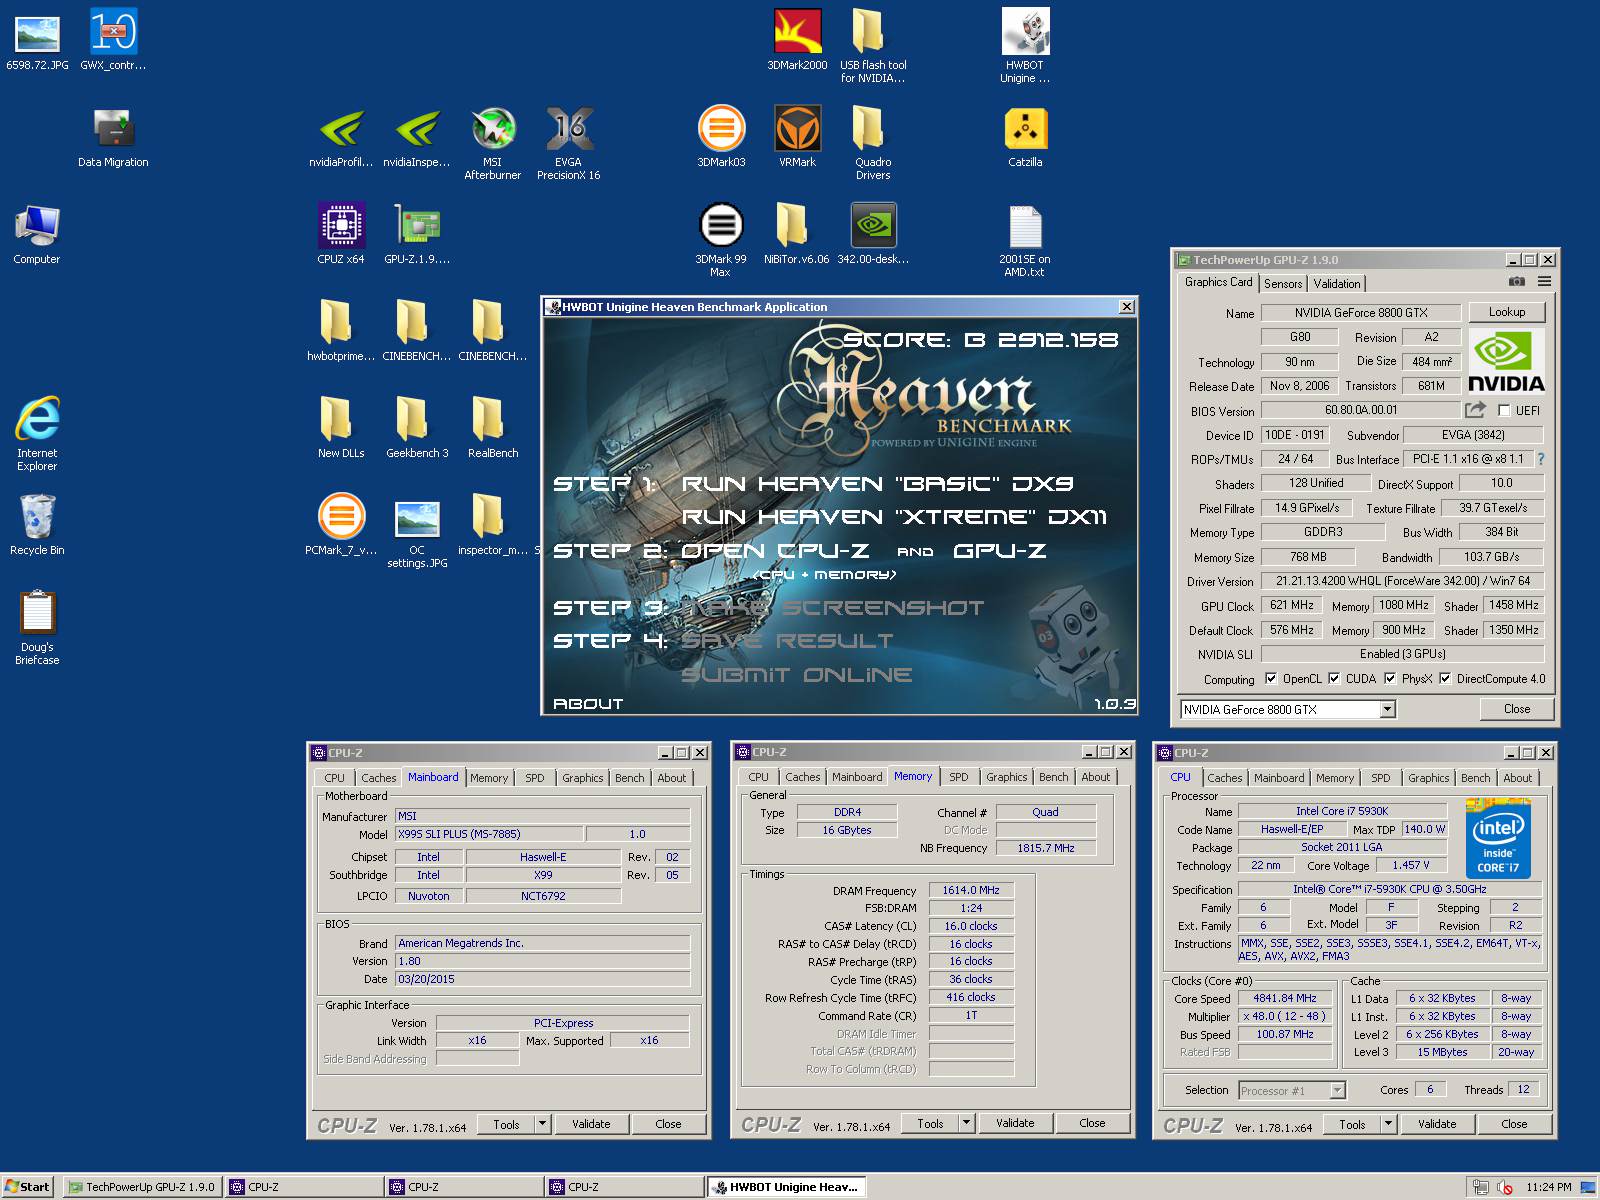
Task: Open the GPU selection dropdown in GPU-Z
Action: (1387, 709)
